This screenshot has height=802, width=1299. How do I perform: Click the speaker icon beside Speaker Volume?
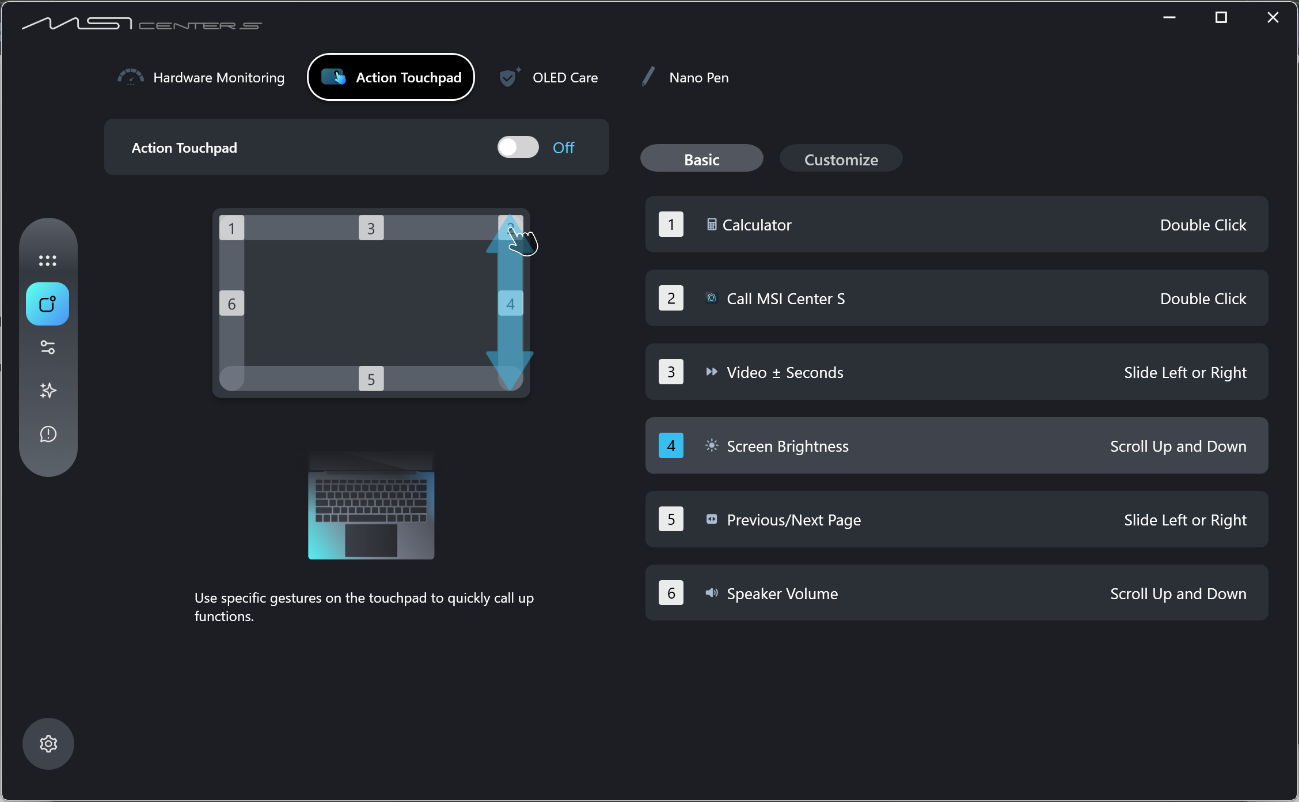[711, 593]
